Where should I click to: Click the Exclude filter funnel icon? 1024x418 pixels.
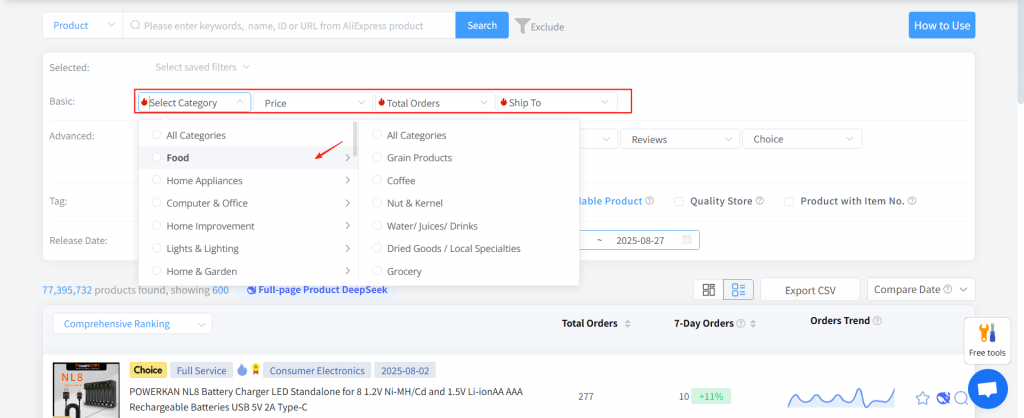(522, 25)
